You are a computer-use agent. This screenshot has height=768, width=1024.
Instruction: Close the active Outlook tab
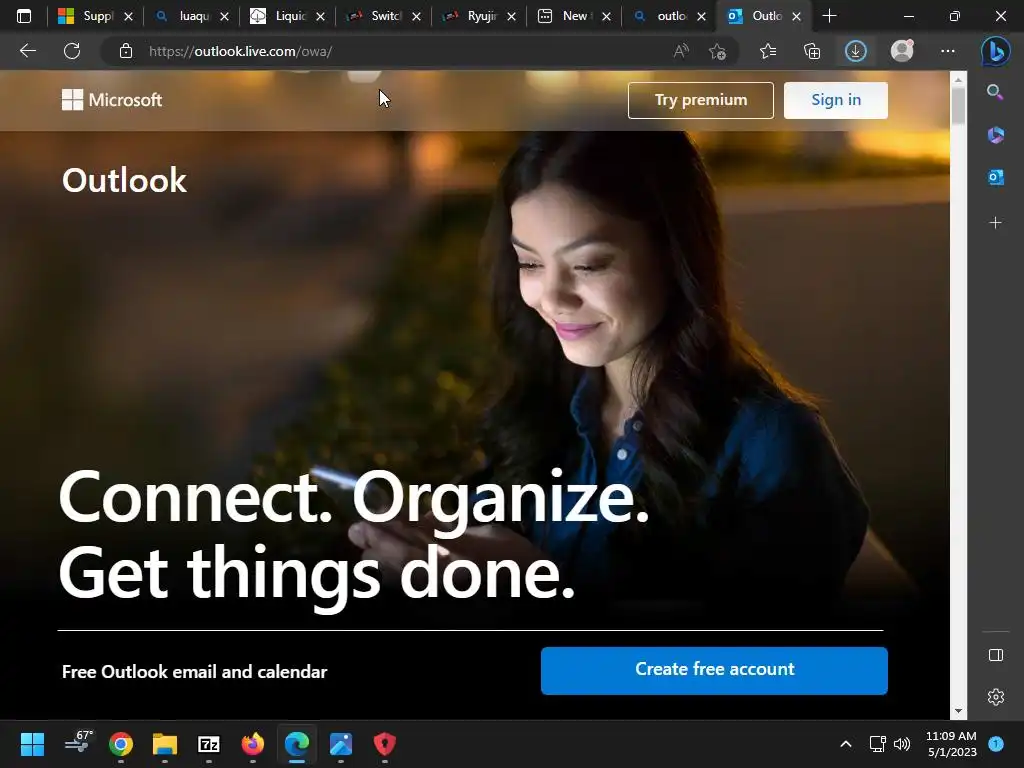796,16
